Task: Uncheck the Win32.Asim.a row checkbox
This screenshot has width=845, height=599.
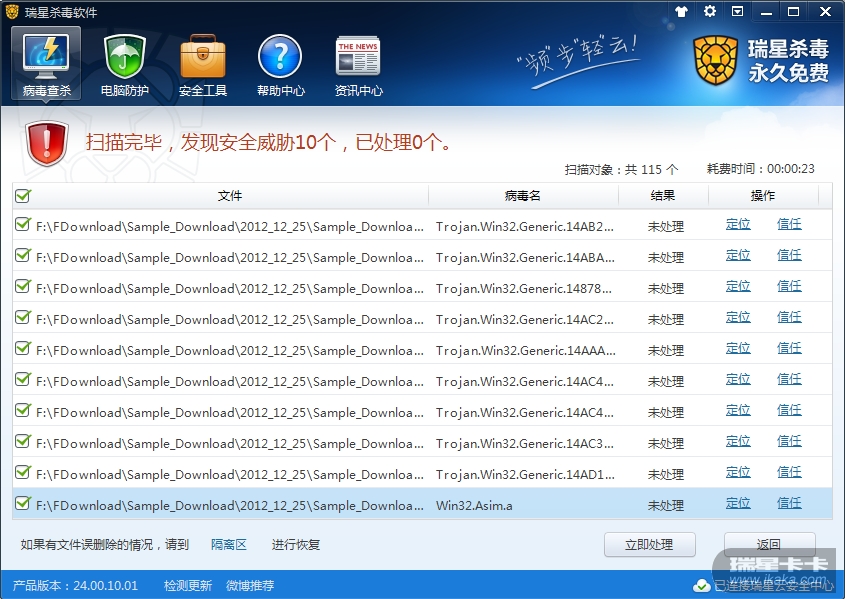Action: [23, 503]
